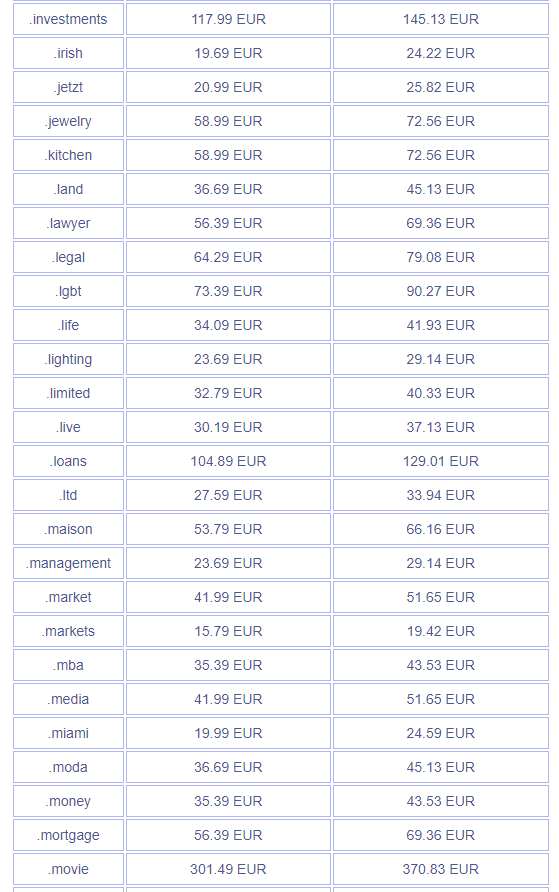Viewport: 559px width, 892px height.
Task: Select the 43.53 EUR price for .mba
Action: [441, 666]
